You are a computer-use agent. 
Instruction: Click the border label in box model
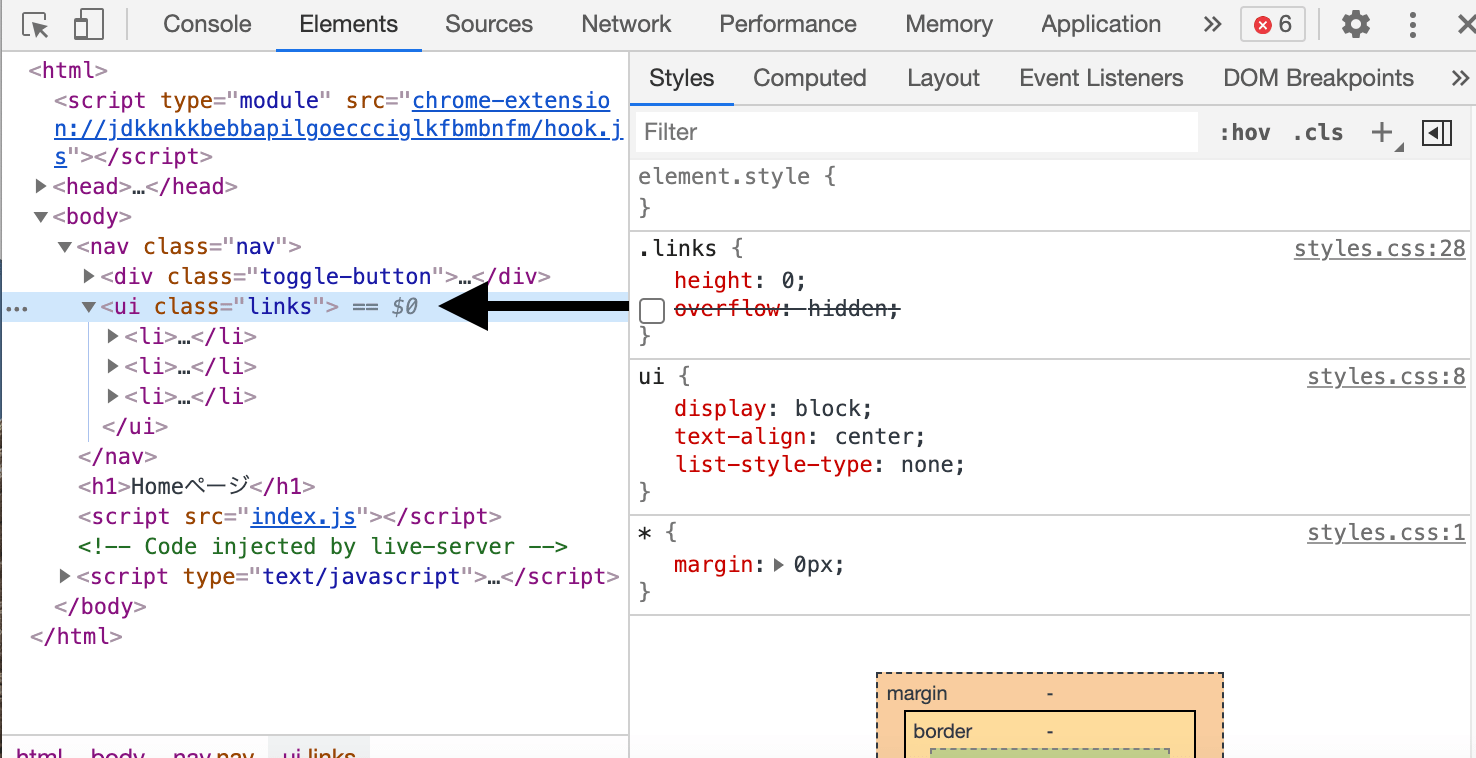(942, 731)
